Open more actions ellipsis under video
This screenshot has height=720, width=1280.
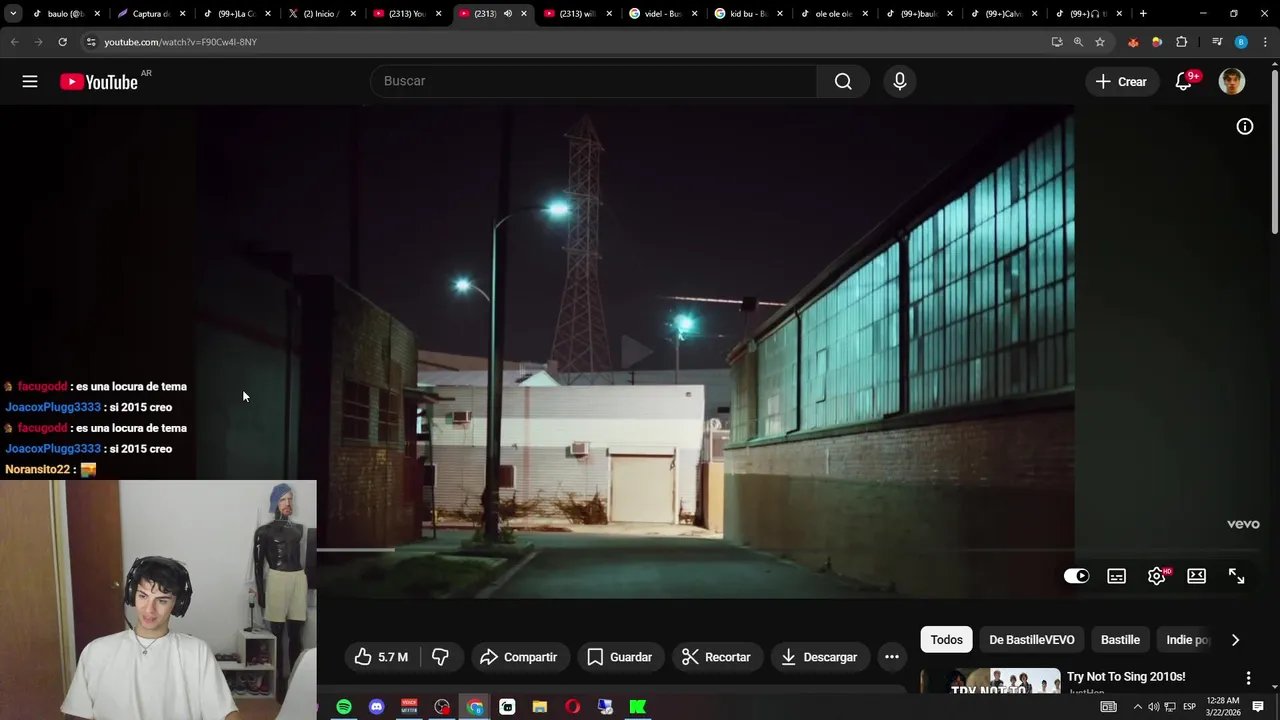(x=892, y=657)
